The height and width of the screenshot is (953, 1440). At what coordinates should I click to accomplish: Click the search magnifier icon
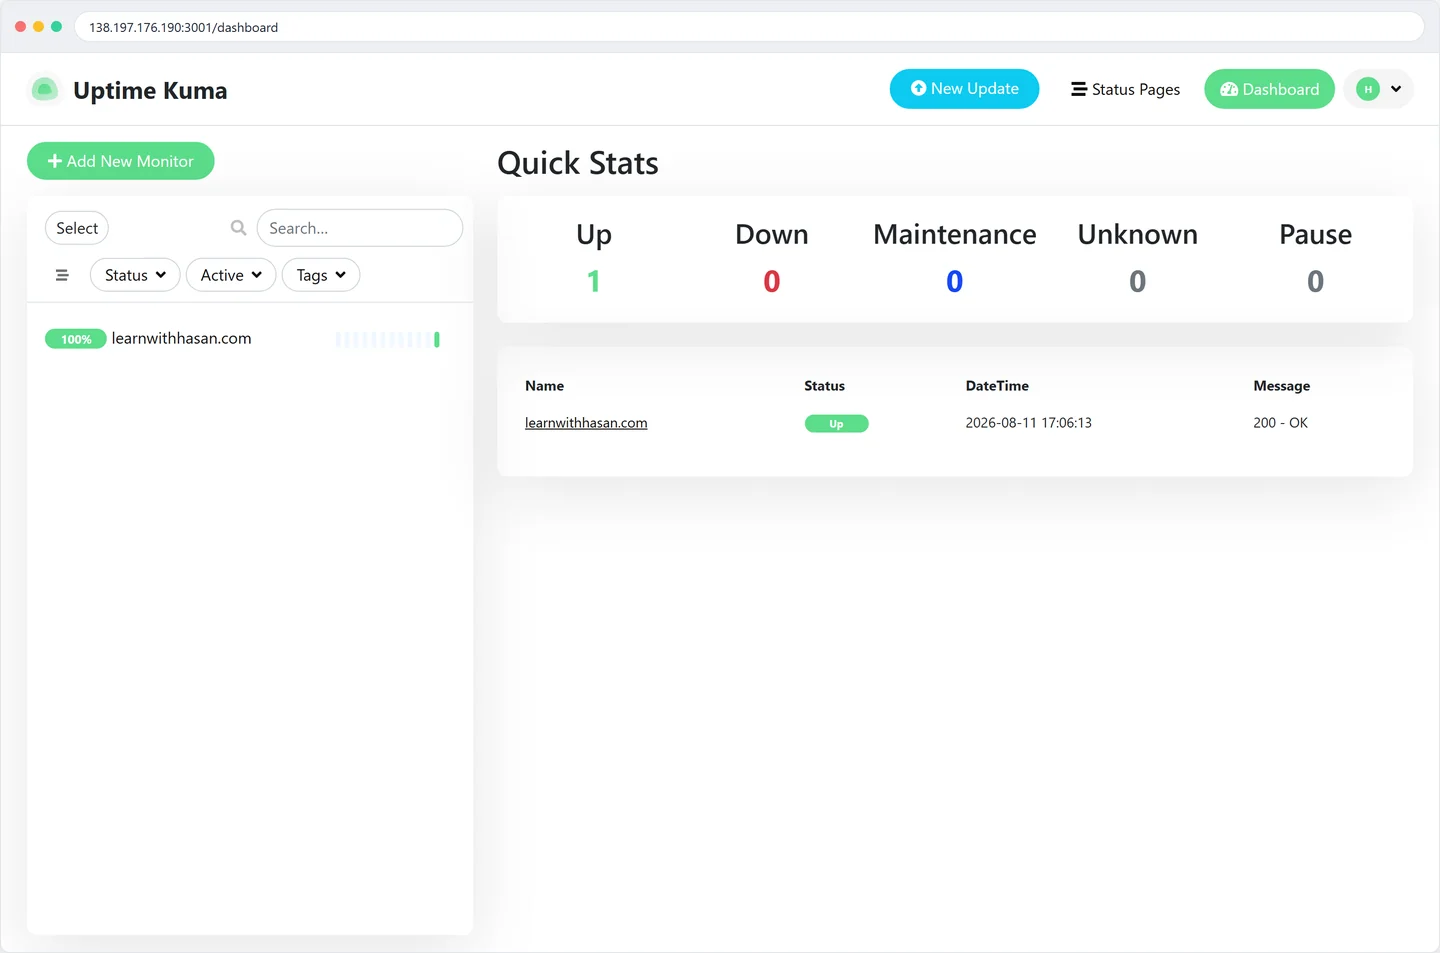238,228
